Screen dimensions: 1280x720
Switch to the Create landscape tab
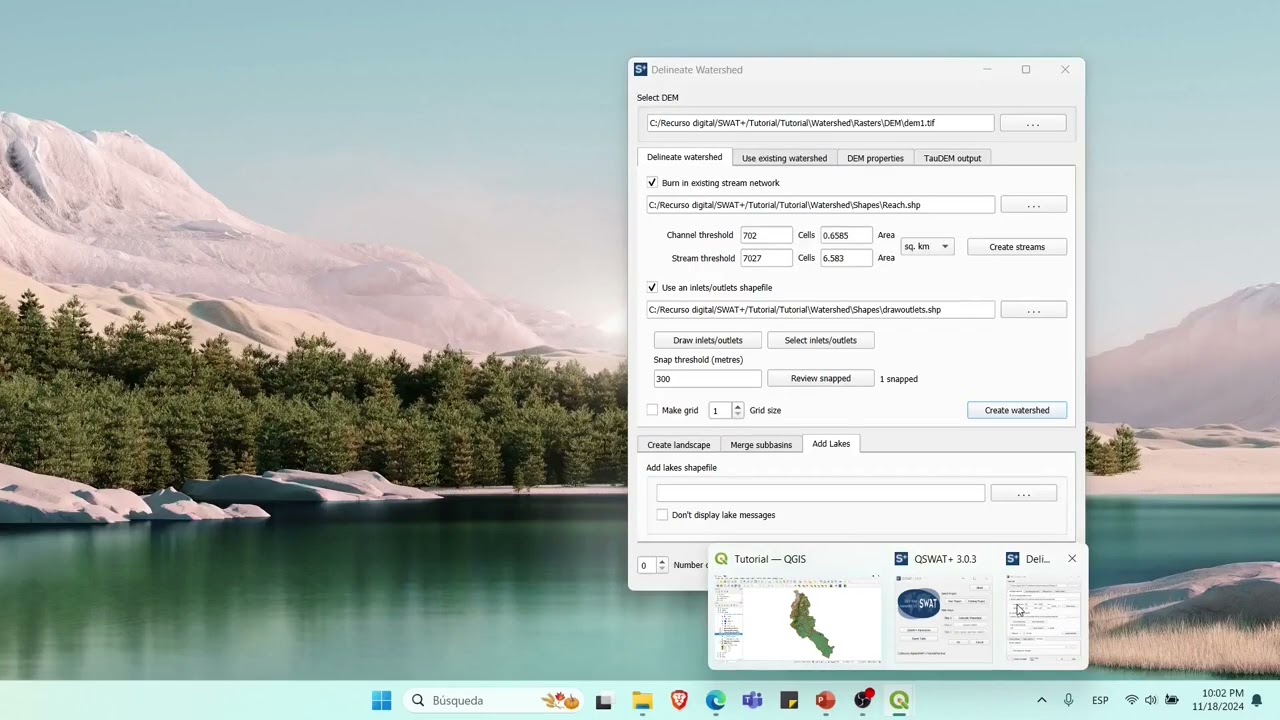[x=679, y=445]
